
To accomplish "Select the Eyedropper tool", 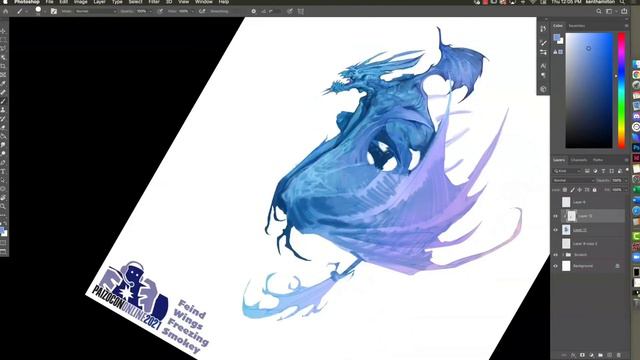I will click(x=3, y=84).
